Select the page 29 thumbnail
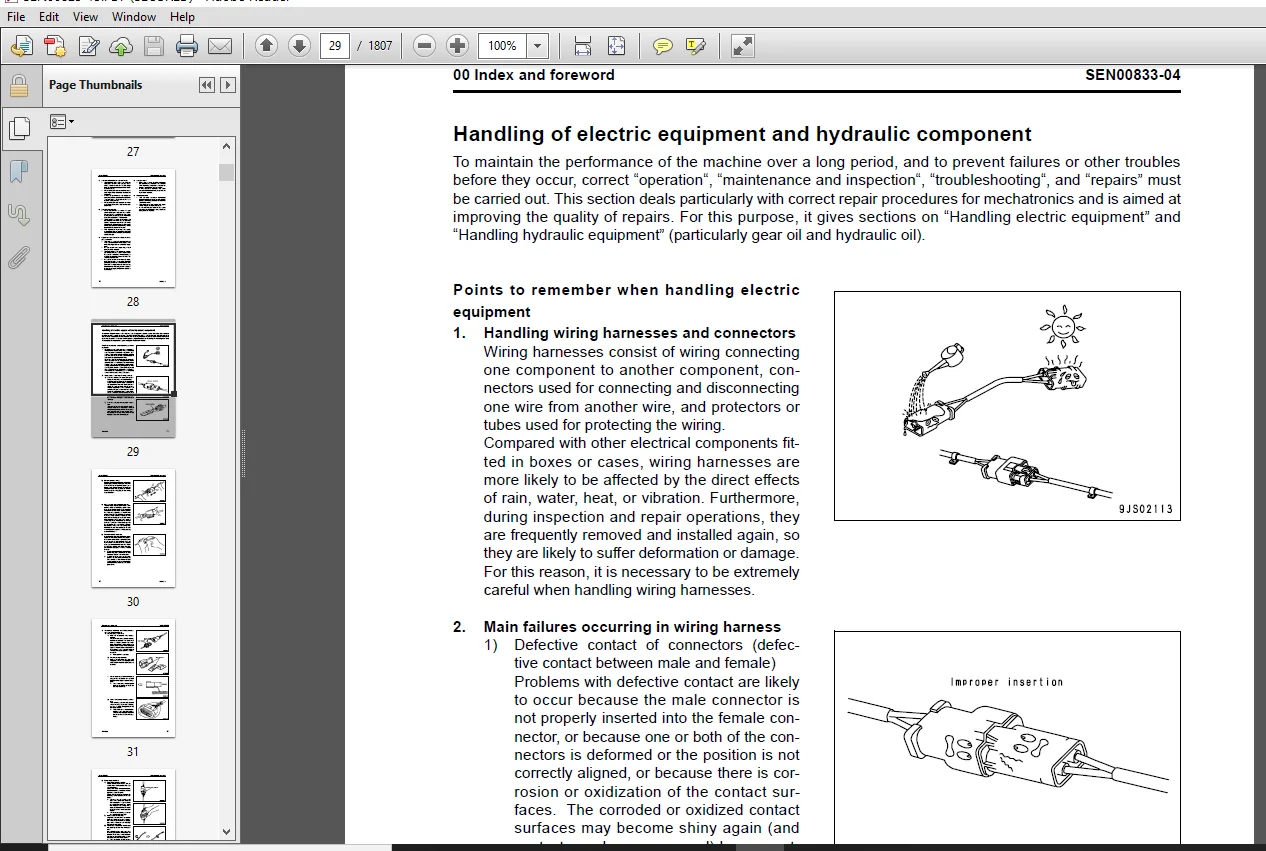The width and height of the screenshot is (1266, 851). (x=133, y=378)
